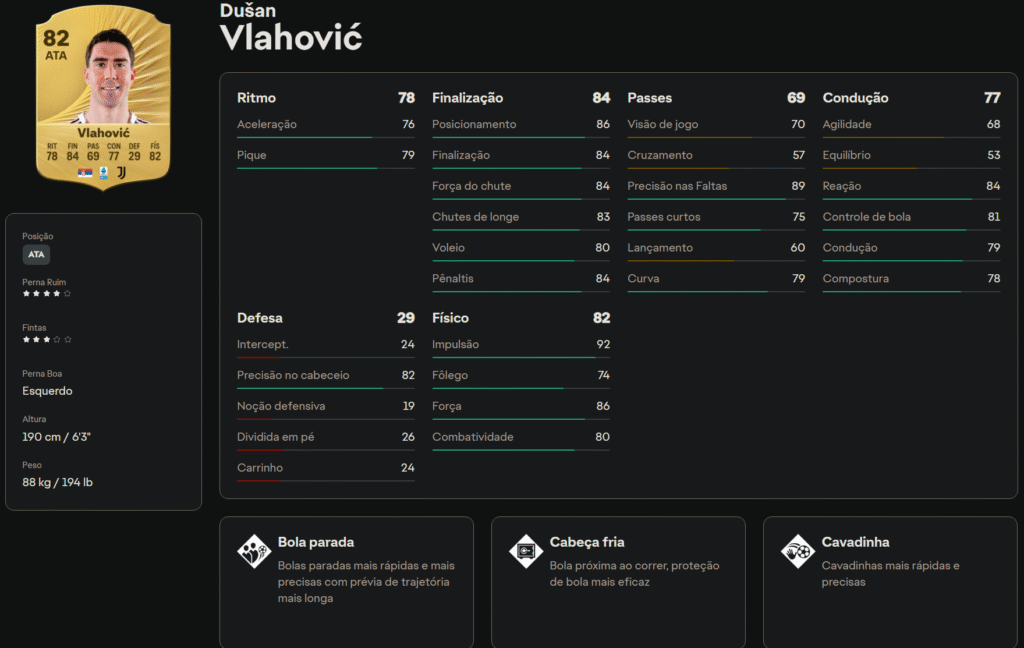Click the Ritmo category heading

tap(256, 98)
